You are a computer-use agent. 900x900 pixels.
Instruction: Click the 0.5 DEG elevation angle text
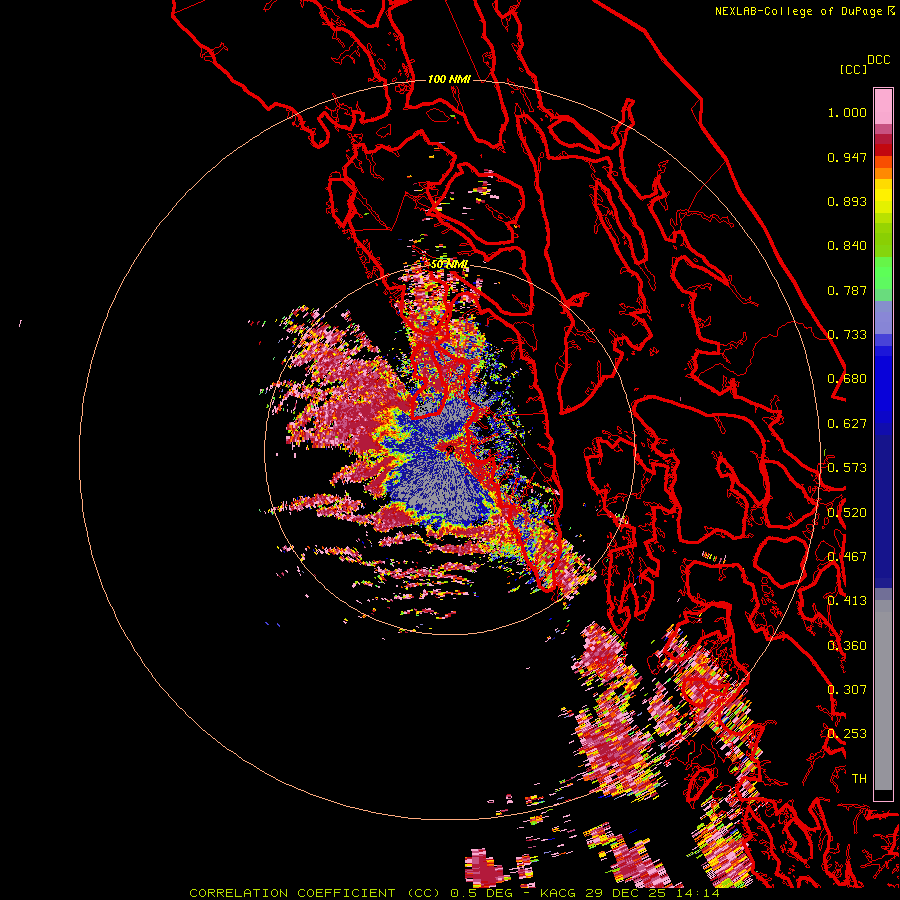pyautogui.click(x=481, y=893)
